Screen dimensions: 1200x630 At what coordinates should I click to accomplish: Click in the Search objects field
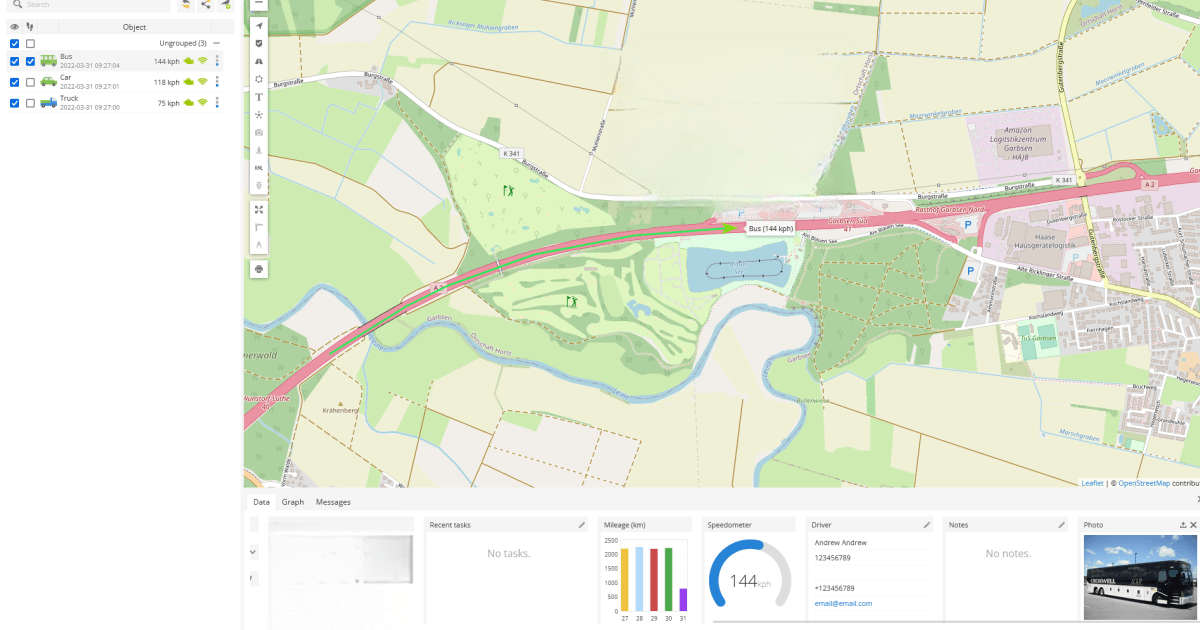(90, 5)
